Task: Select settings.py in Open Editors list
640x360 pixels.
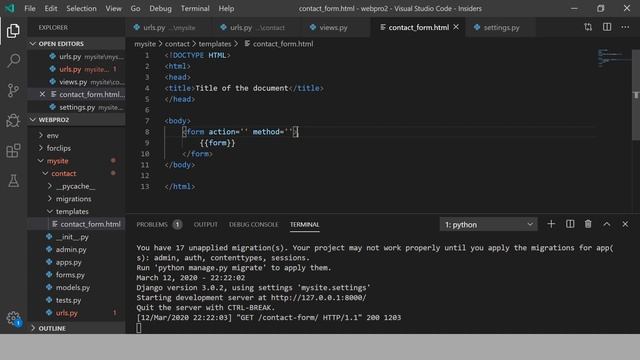Action: 76,107
